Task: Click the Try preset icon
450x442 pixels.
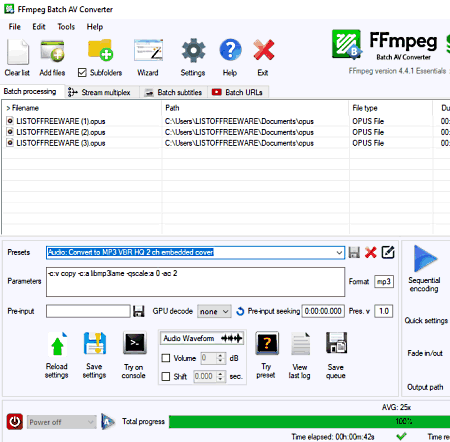Action: pos(267,343)
